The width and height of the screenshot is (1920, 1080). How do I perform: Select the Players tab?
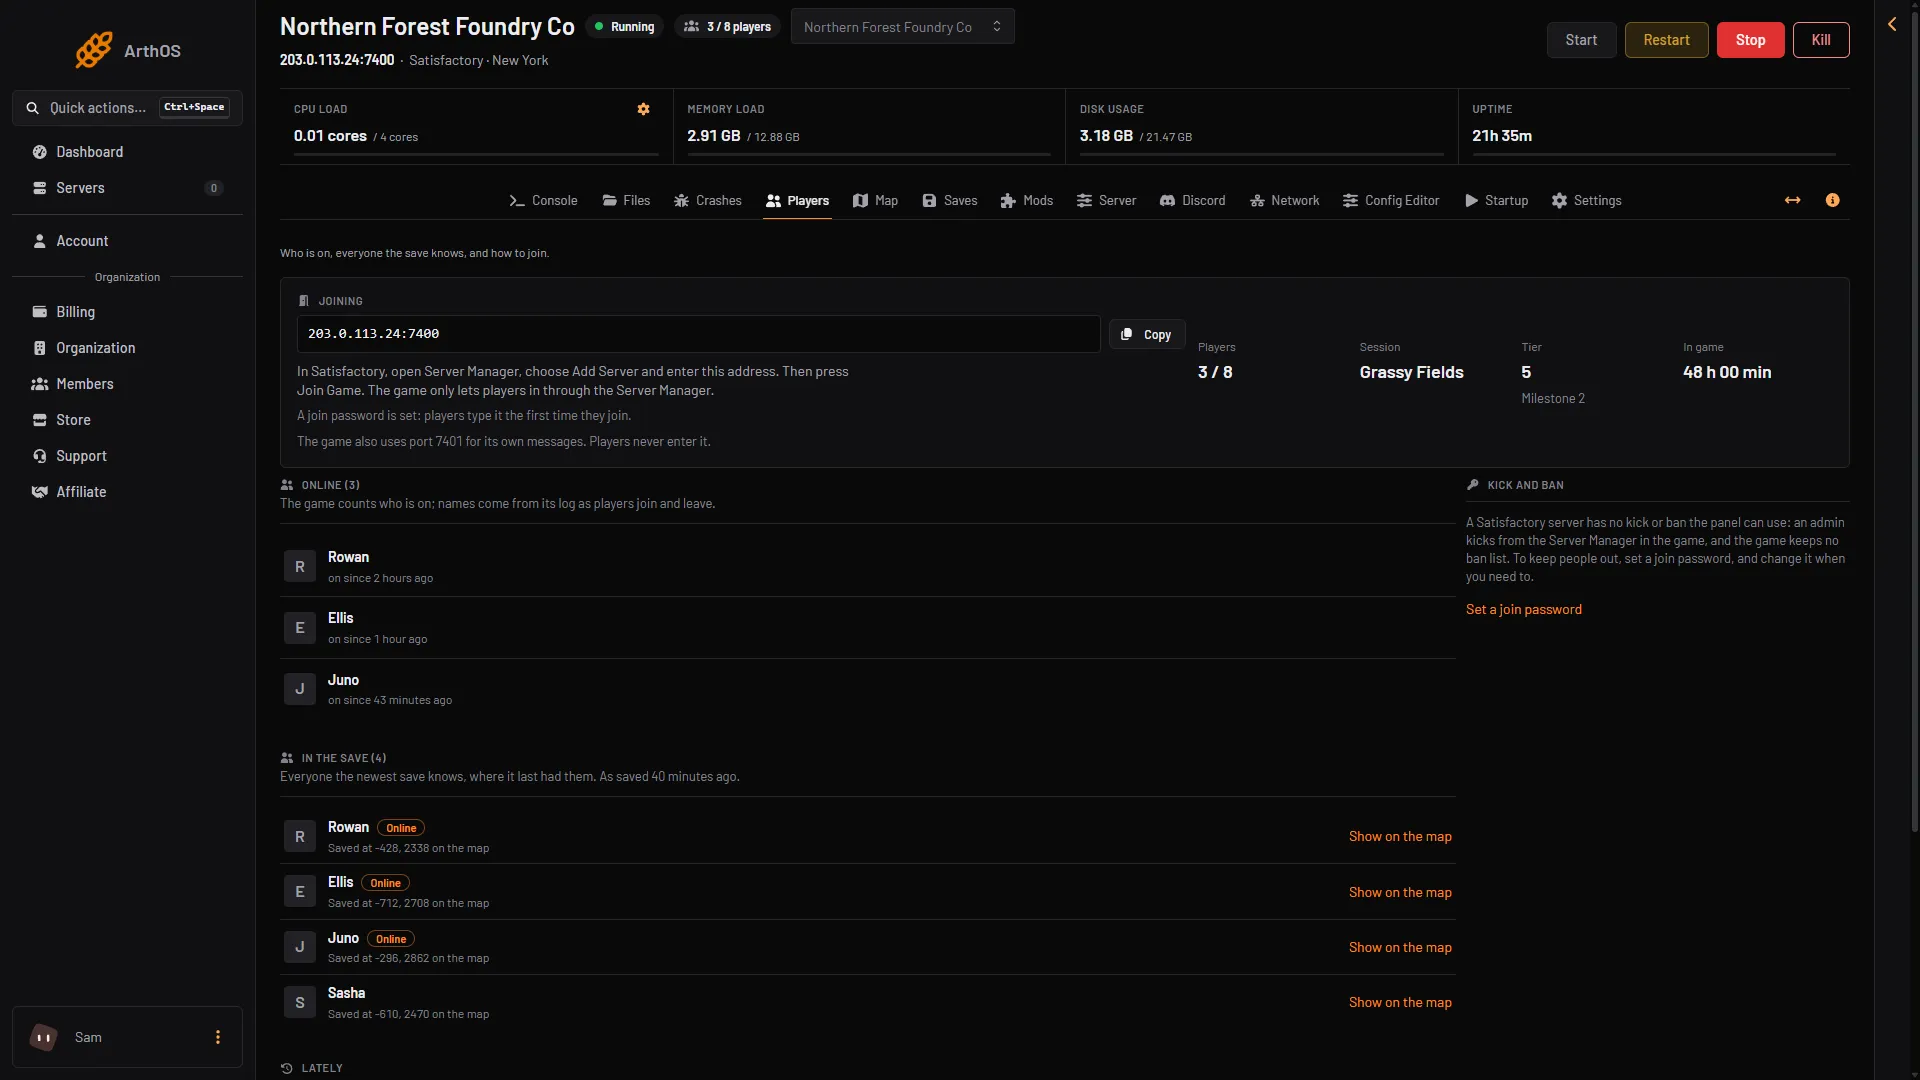797,201
